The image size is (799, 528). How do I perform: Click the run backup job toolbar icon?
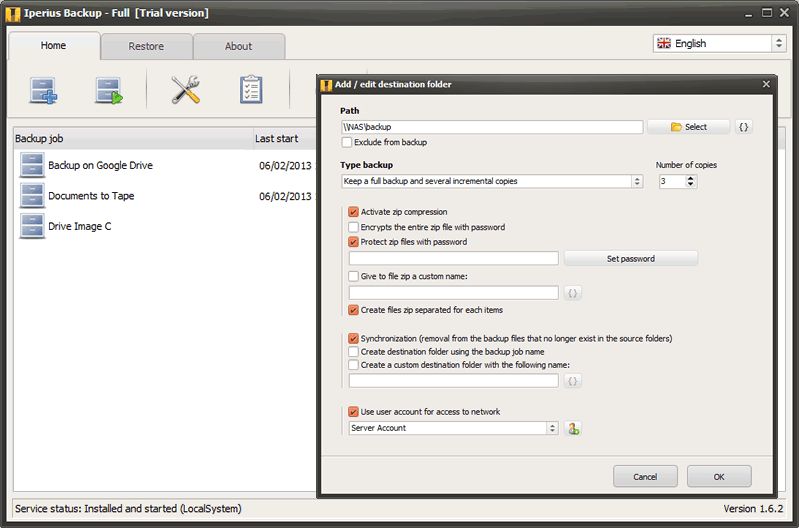click(108, 91)
